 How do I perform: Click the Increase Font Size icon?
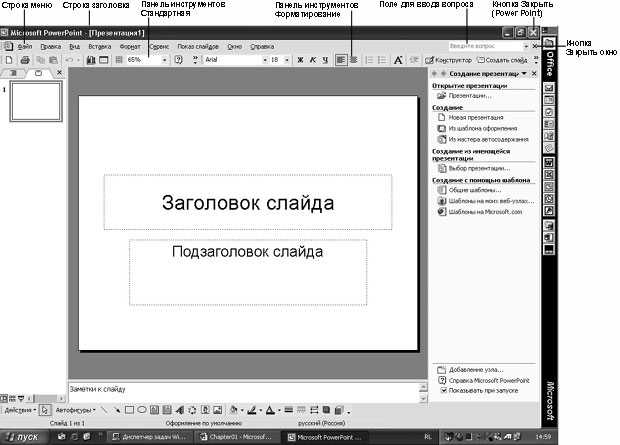pyautogui.click(x=398, y=60)
